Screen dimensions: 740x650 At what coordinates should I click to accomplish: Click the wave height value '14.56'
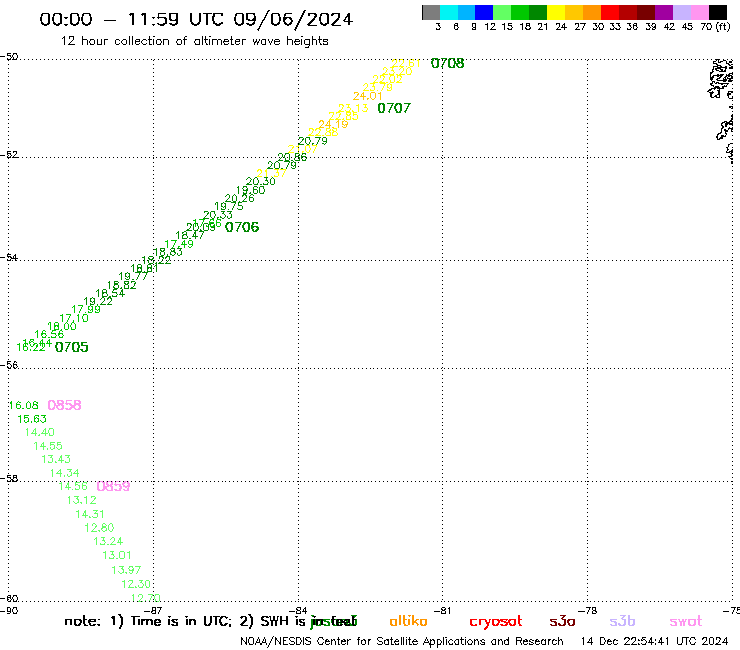pyautogui.click(x=73, y=486)
